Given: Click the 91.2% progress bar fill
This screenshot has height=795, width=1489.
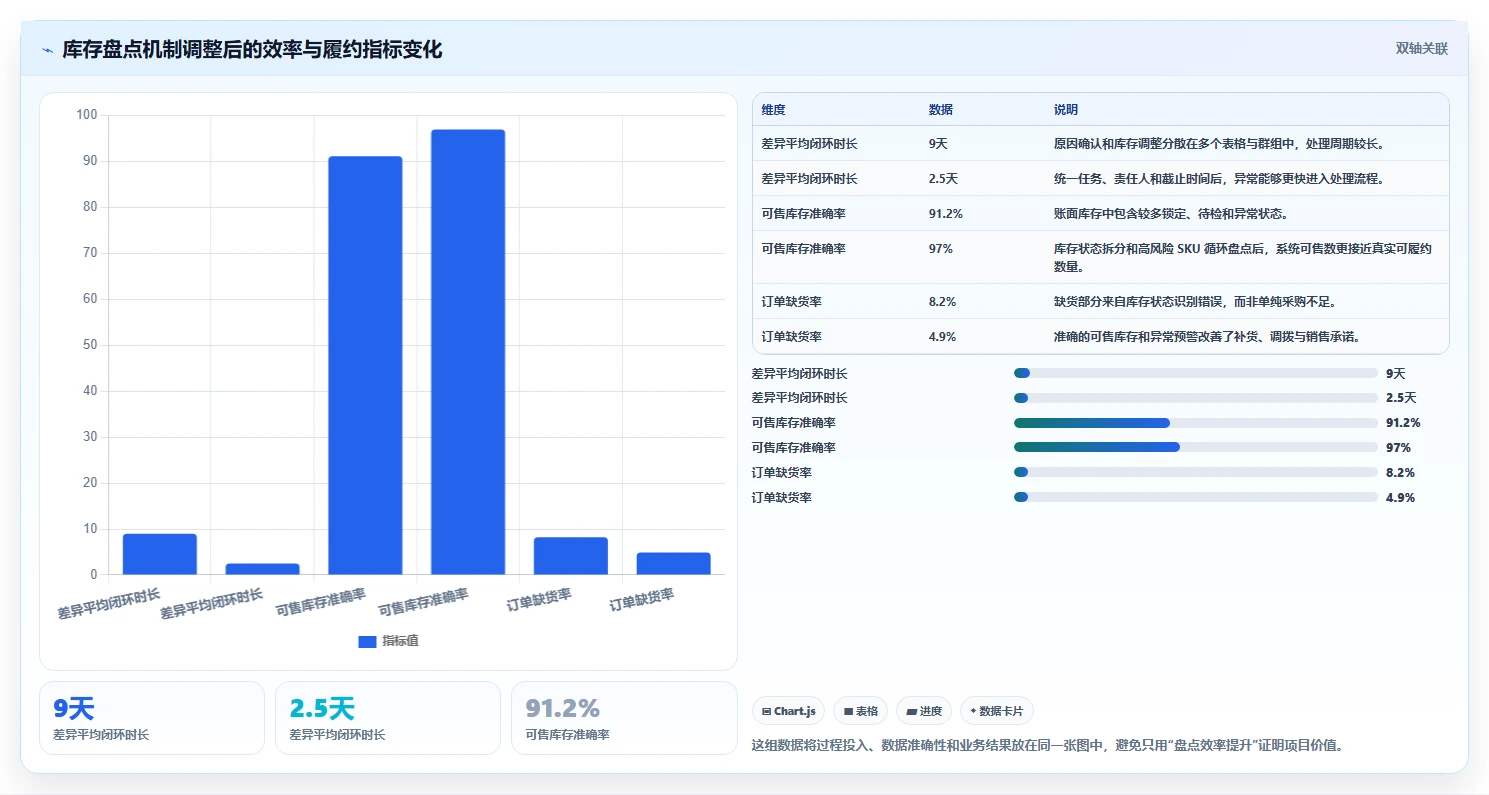Looking at the screenshot, I should pyautogui.click(x=1092, y=423).
